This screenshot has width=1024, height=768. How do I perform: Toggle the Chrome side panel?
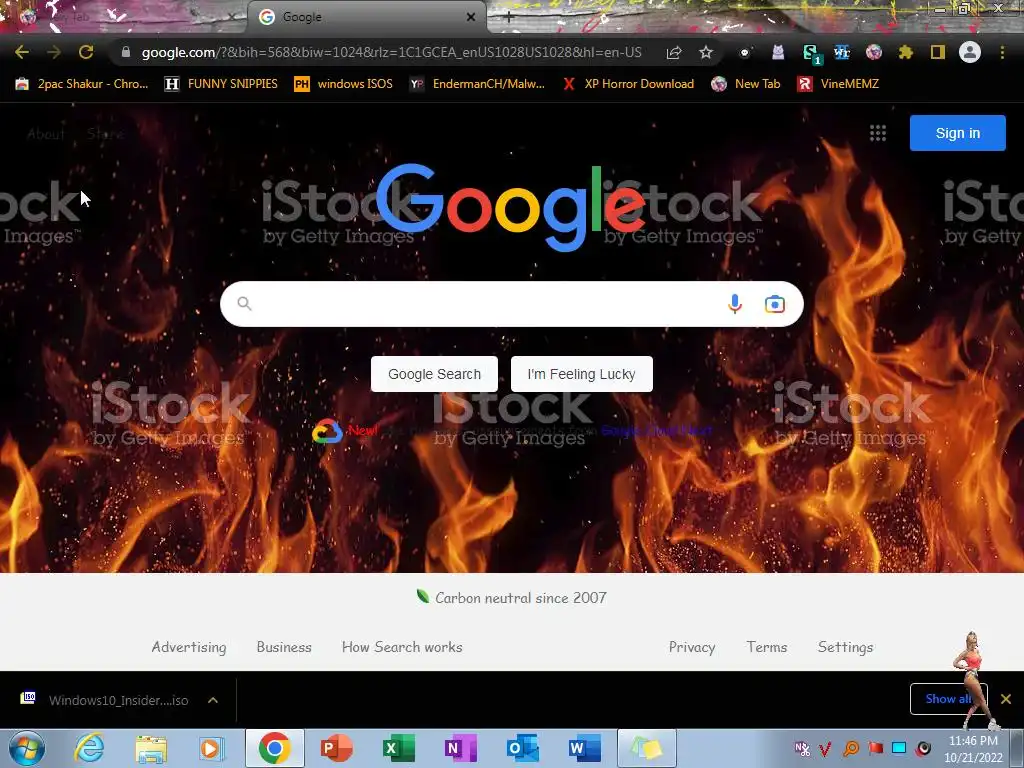938,52
